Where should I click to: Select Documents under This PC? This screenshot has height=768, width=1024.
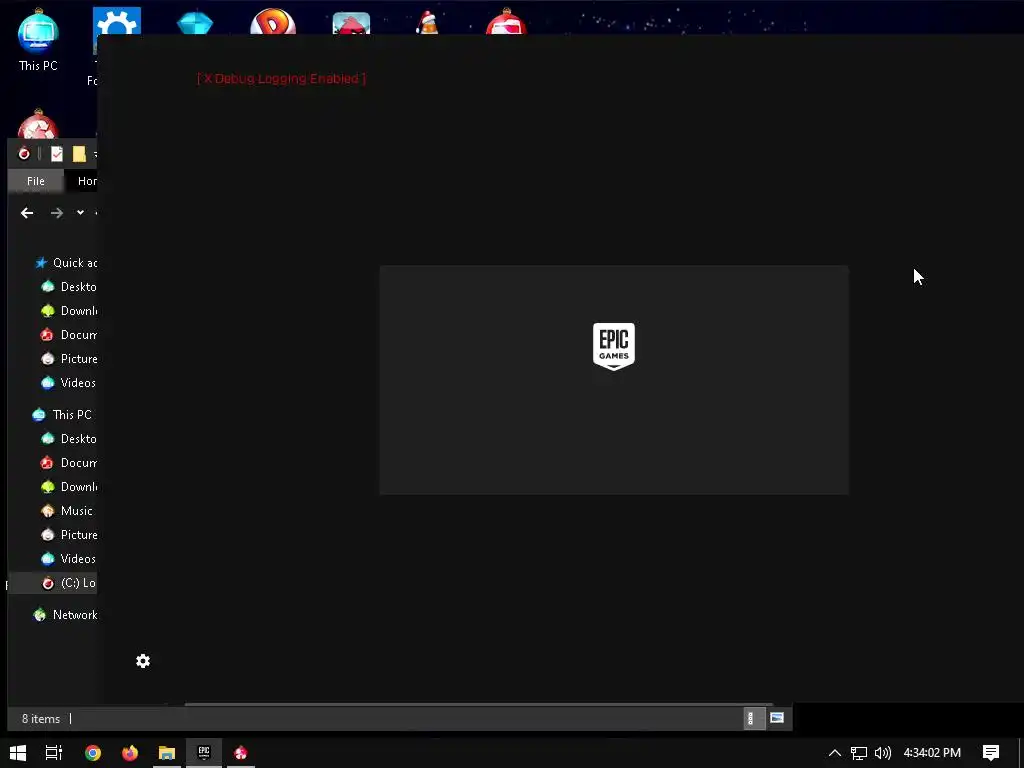tap(69, 462)
